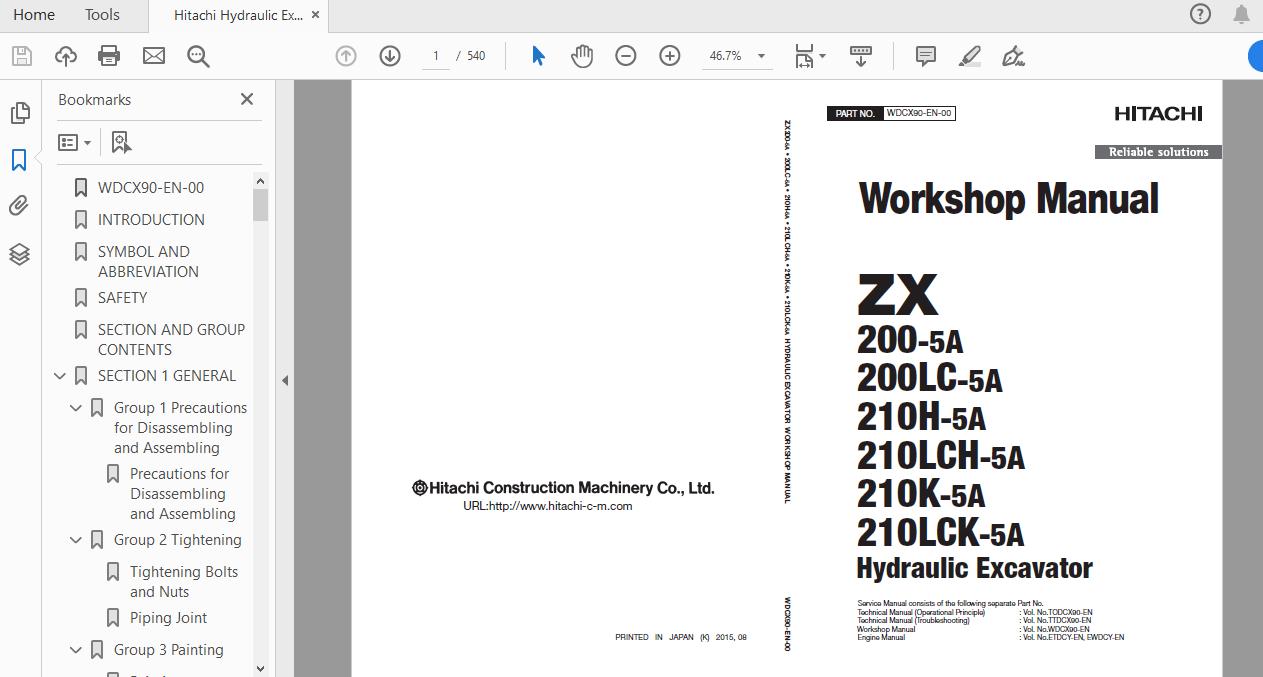Screen dimensions: 1263x677
Task: Collapse Group 1 Precautions bookmark
Action: pos(76,408)
